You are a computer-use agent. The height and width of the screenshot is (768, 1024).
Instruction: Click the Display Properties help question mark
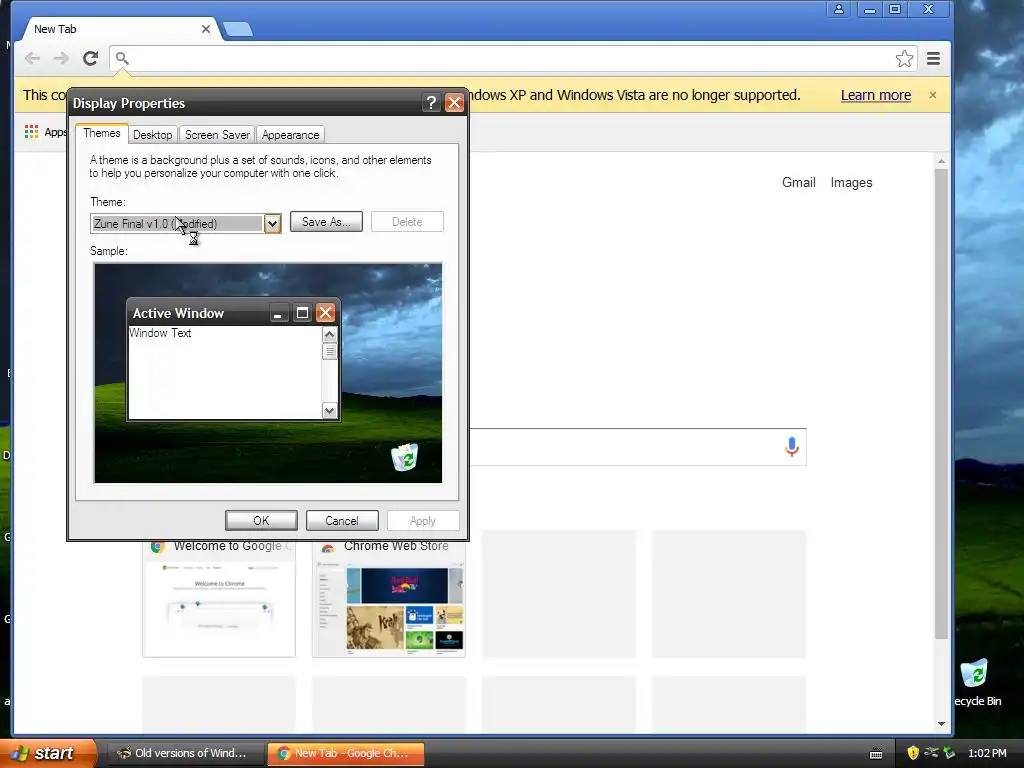tap(431, 103)
